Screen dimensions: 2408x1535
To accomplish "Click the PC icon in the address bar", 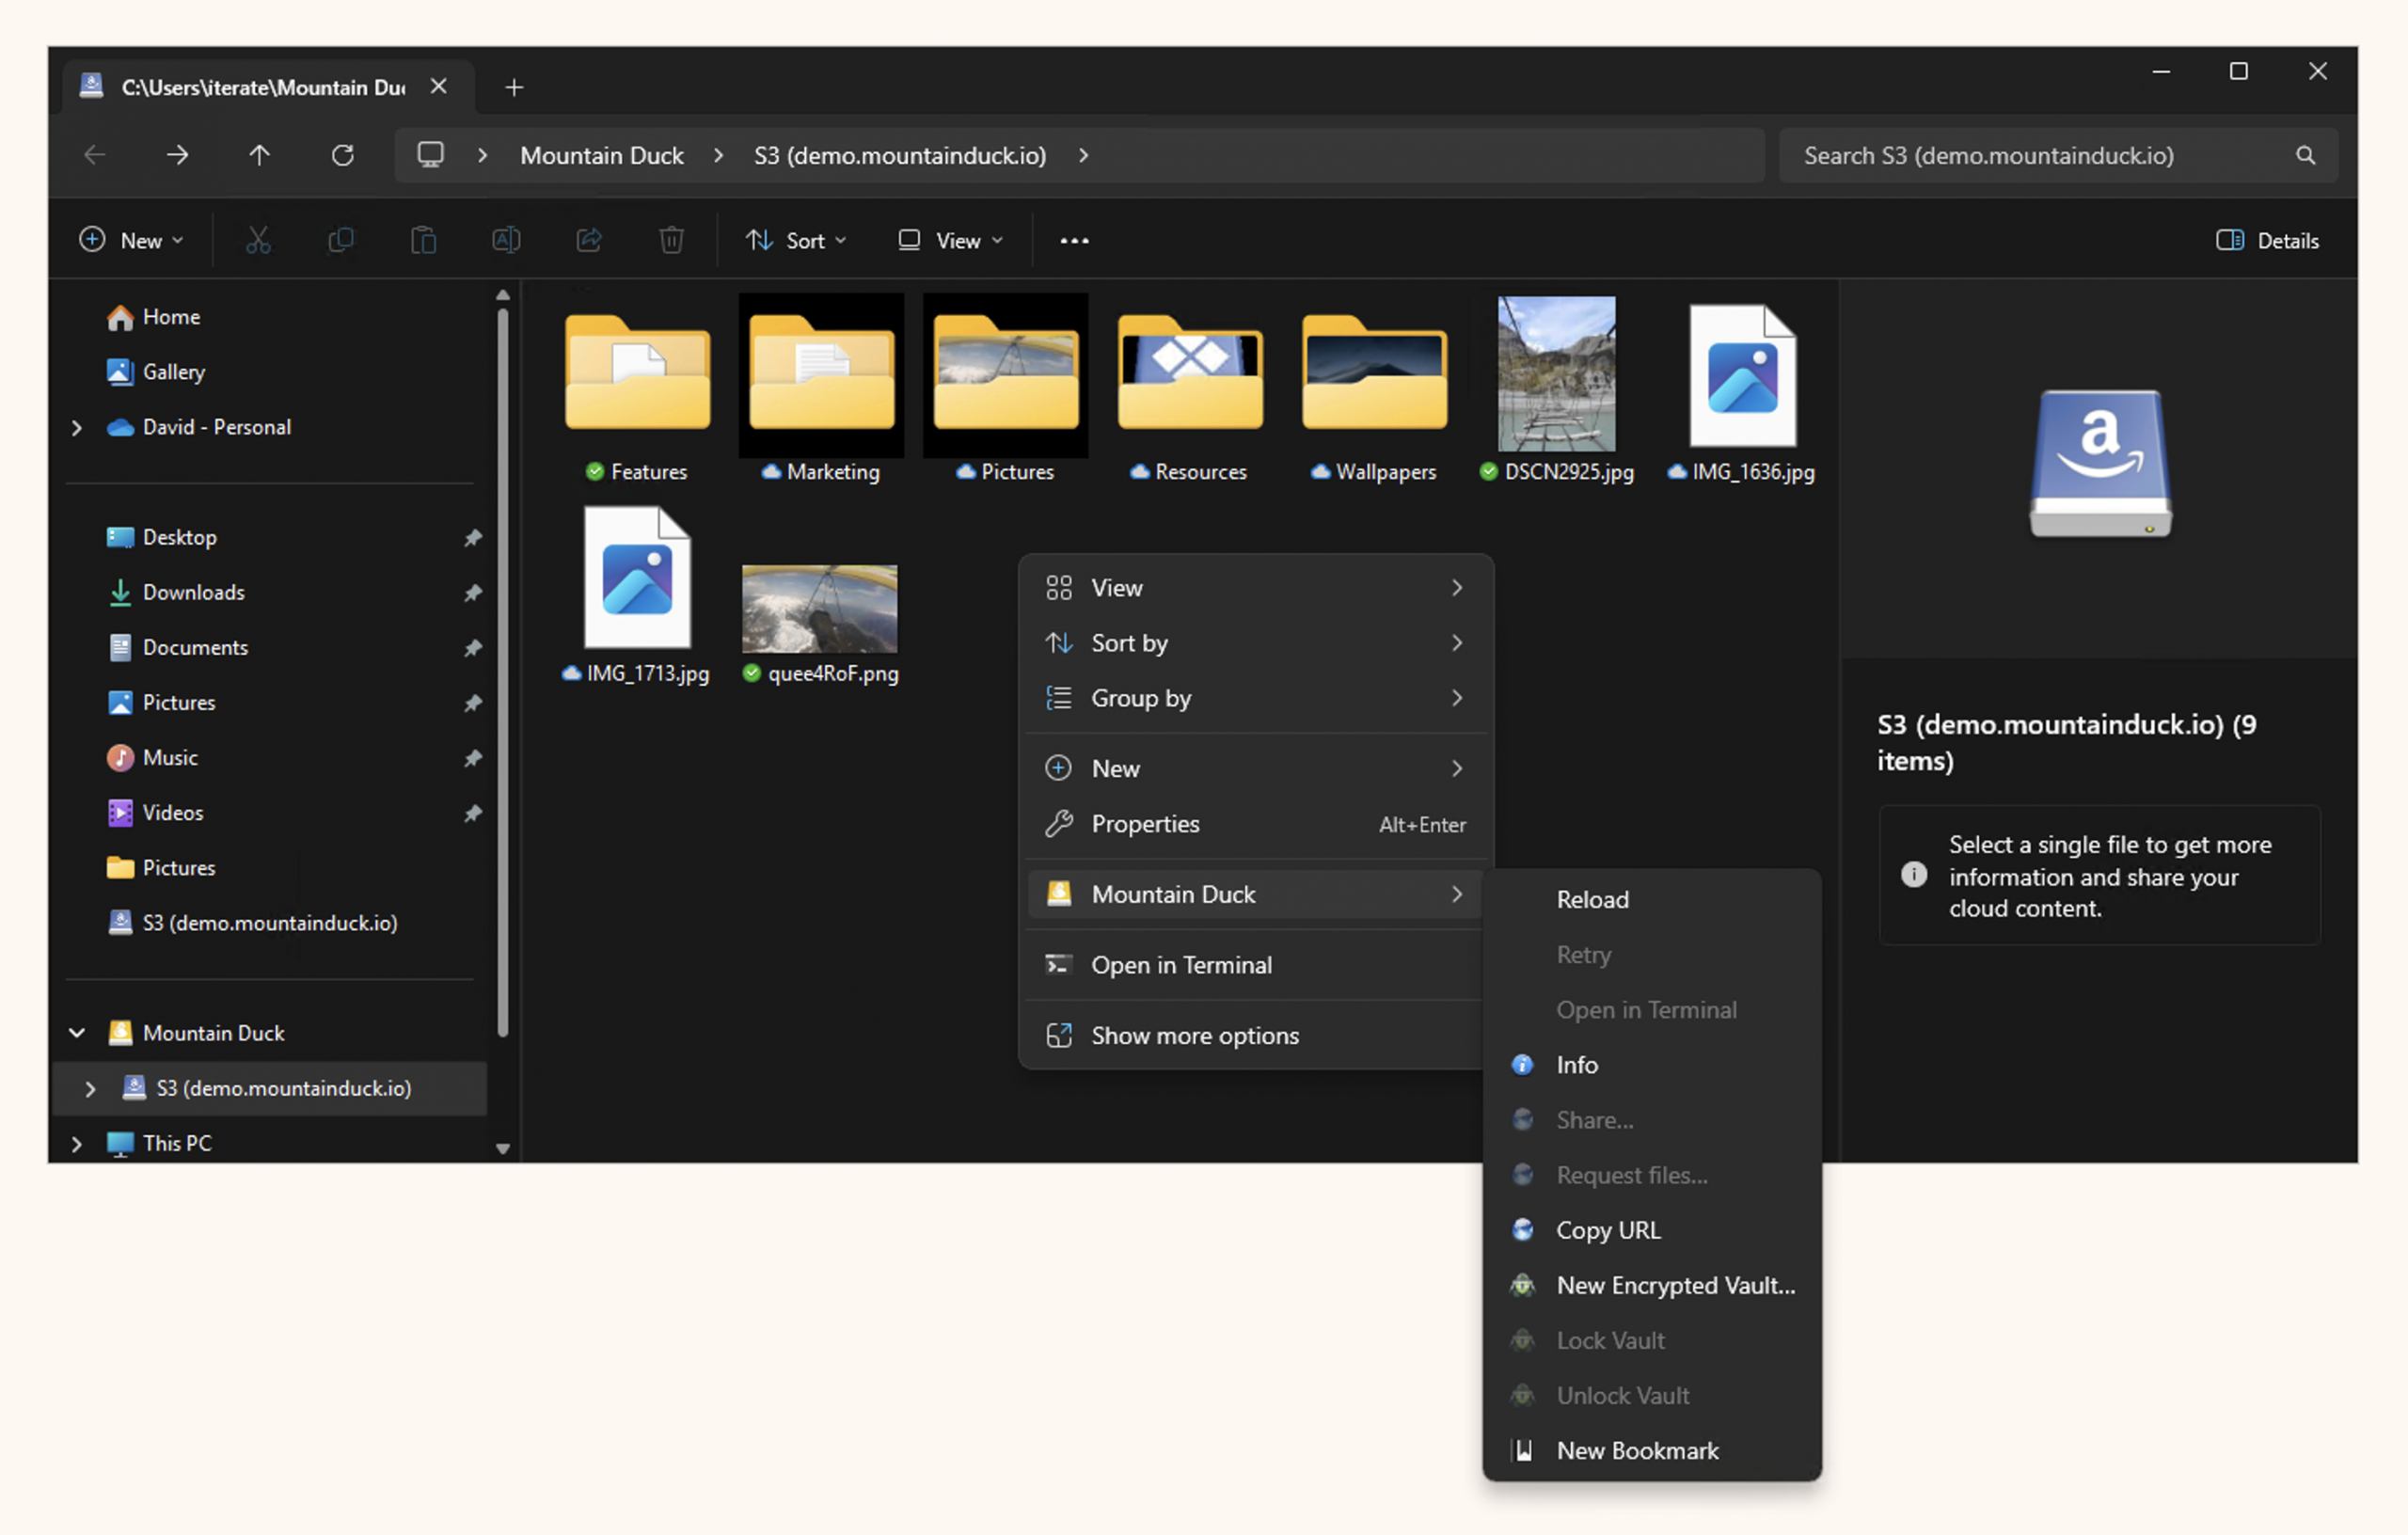I will coord(430,155).
